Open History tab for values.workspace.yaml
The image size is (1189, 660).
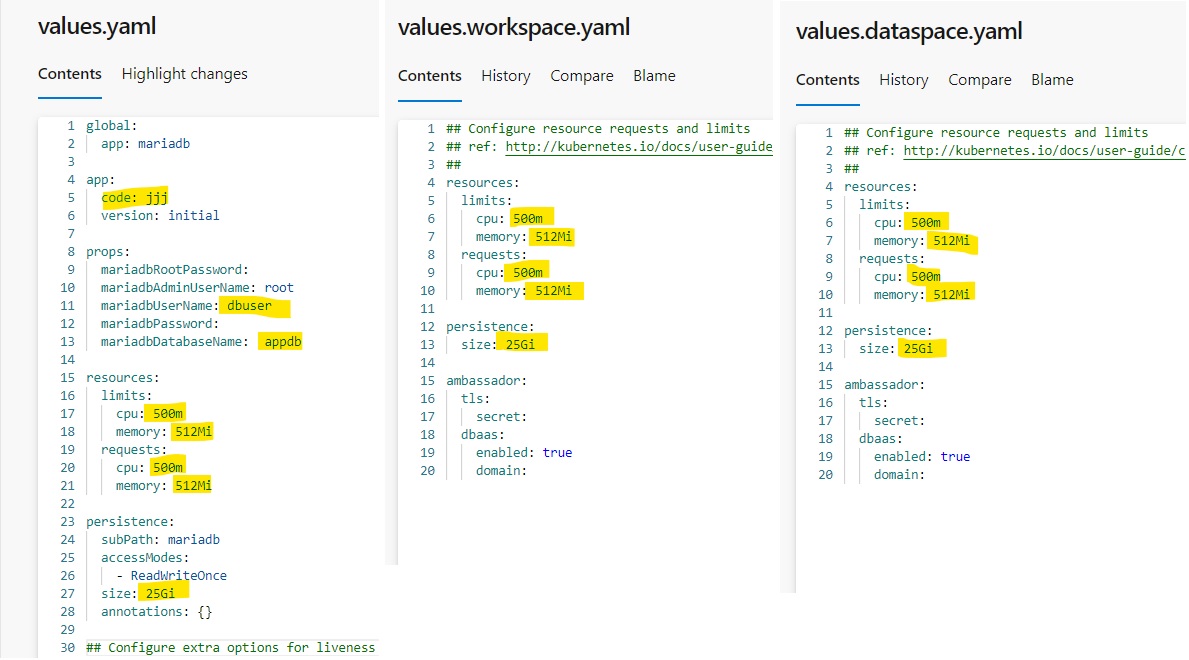coord(505,76)
